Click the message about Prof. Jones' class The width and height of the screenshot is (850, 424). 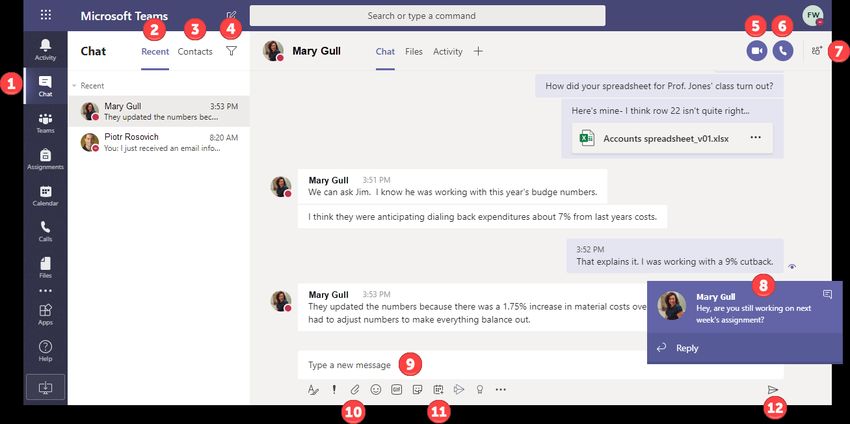click(x=659, y=86)
